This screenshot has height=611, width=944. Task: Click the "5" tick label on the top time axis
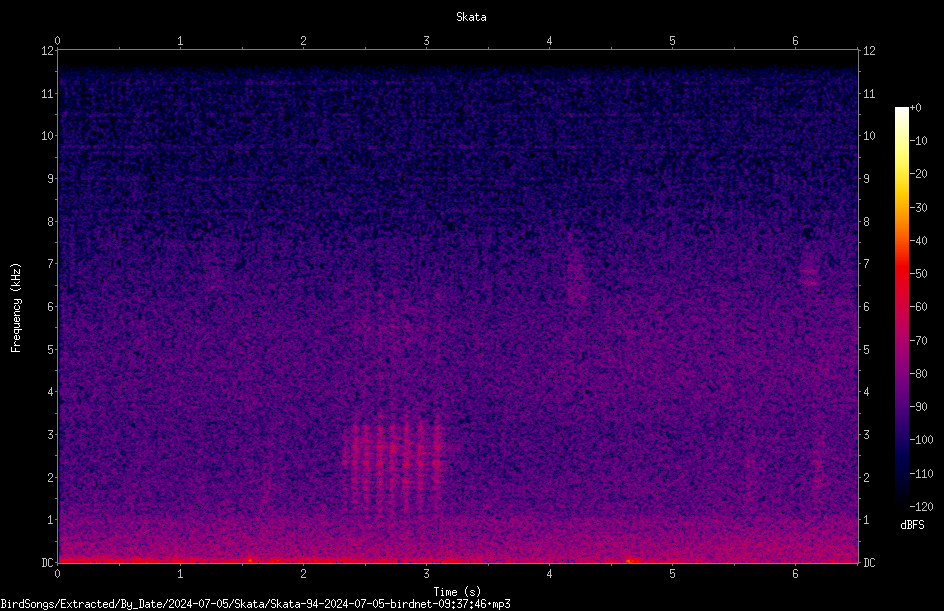(x=672, y=41)
